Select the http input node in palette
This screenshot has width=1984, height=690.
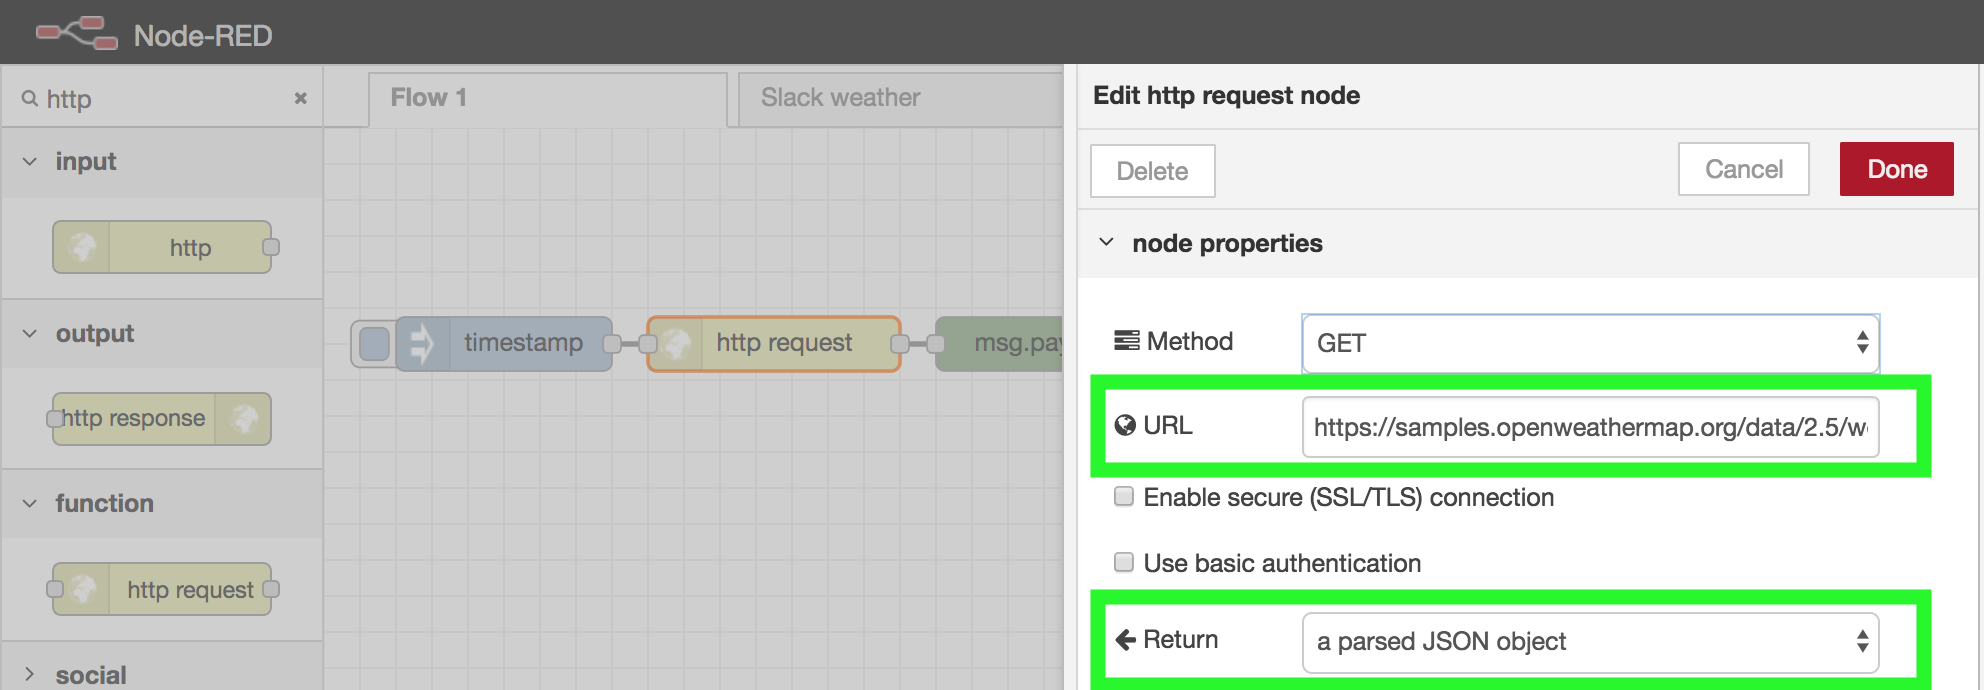pyautogui.click(x=163, y=247)
